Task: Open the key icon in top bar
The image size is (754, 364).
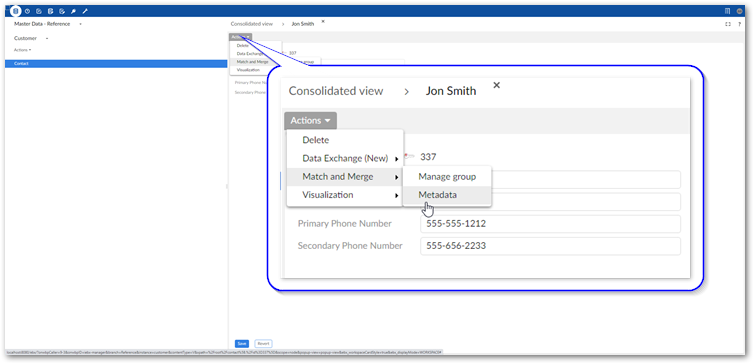Action: [x=74, y=11]
